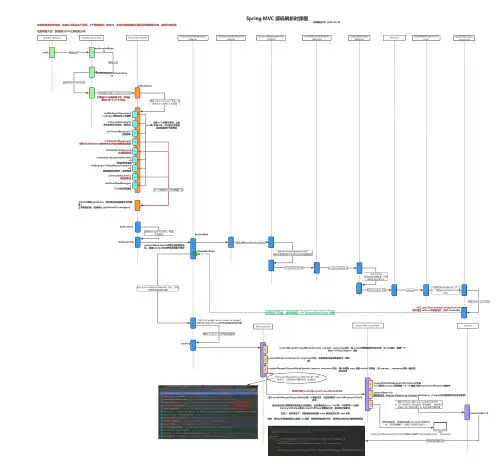499x466 pixels.
Task: Open the larger dark code screenshot thumbnail
Action: [208, 412]
